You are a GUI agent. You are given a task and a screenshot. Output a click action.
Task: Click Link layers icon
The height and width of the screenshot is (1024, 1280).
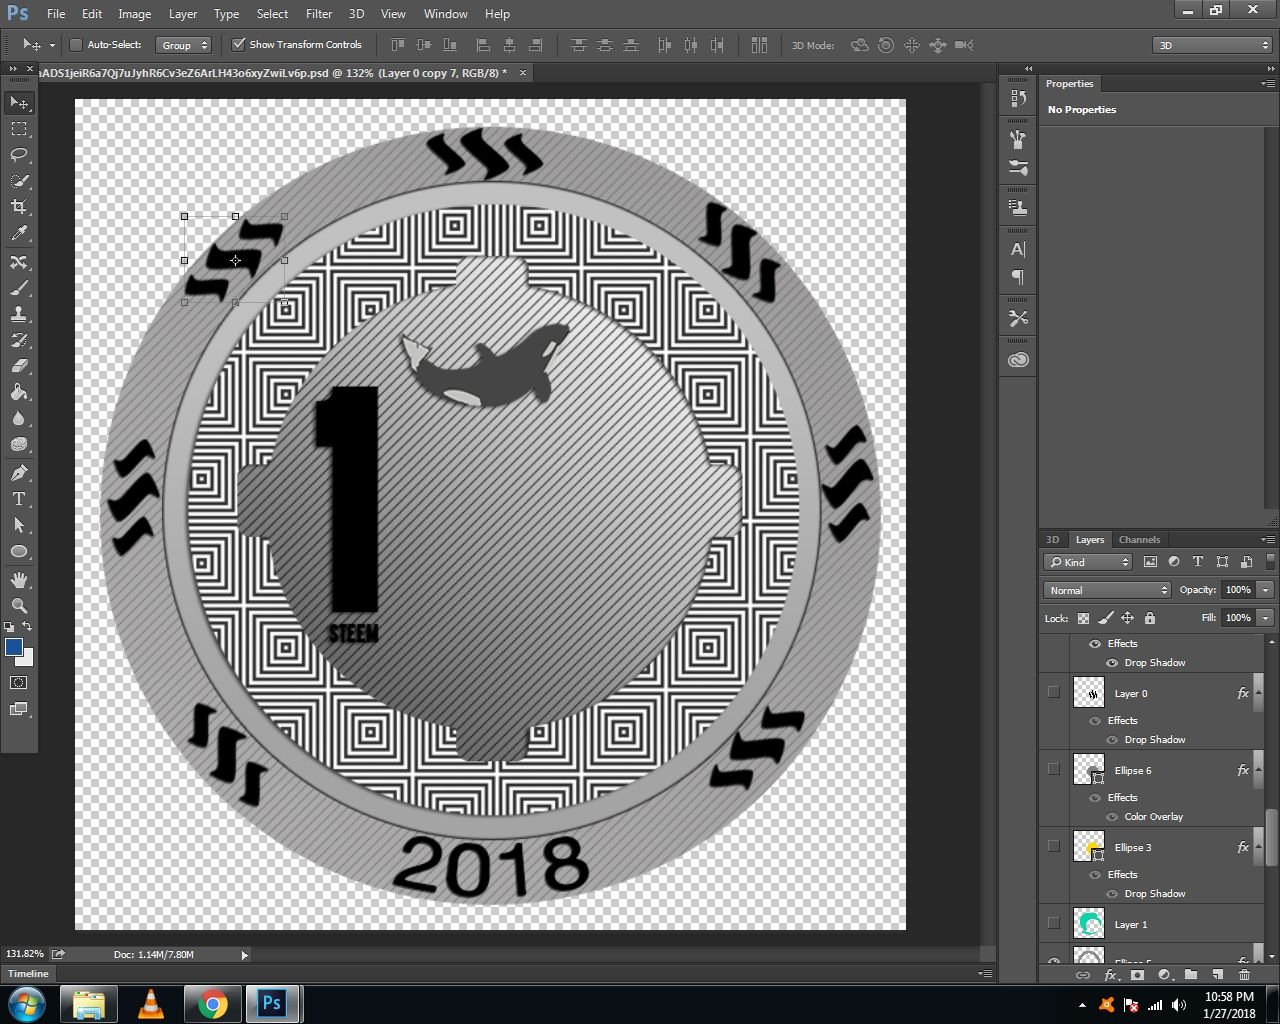click(x=1083, y=975)
